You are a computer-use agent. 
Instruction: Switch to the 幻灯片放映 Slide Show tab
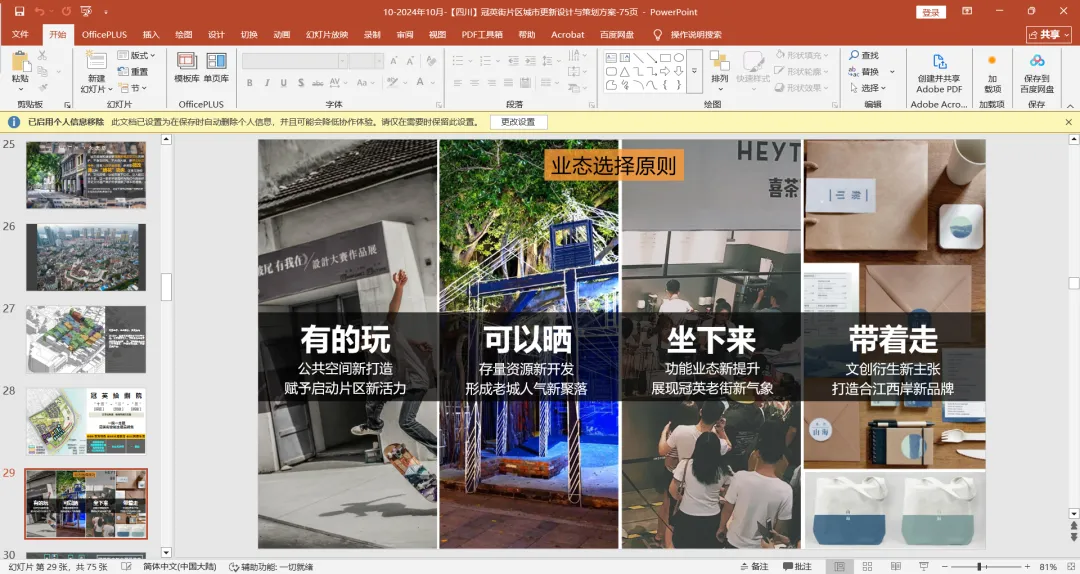(327, 34)
